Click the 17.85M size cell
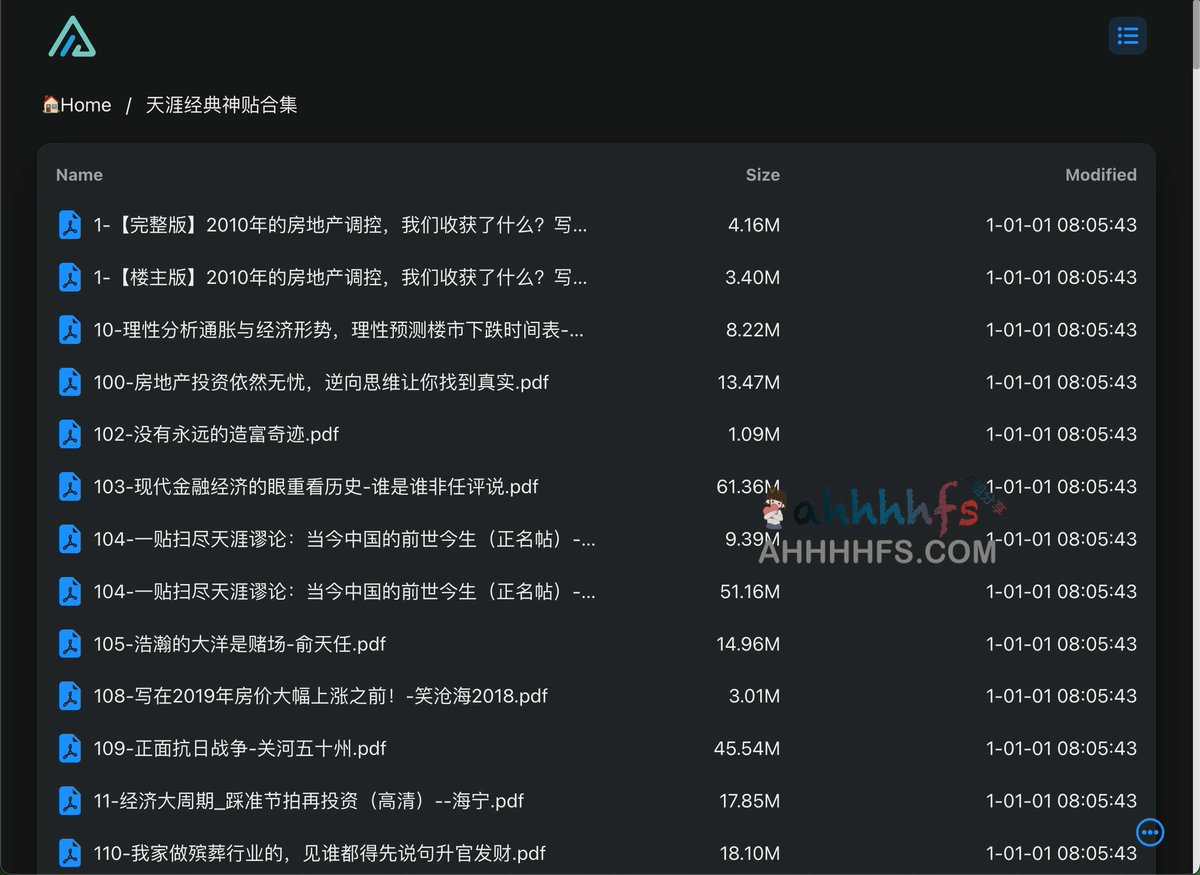Viewport: 1200px width, 875px height. tap(750, 801)
